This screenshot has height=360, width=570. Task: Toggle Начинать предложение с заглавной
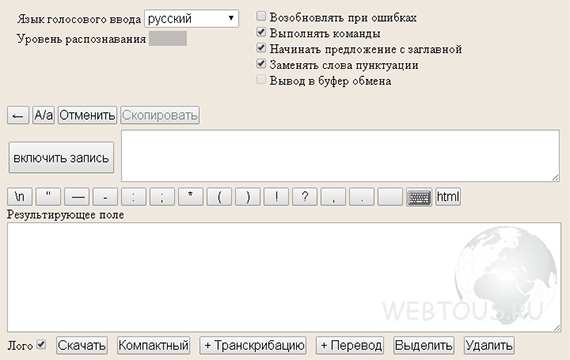click(x=261, y=48)
